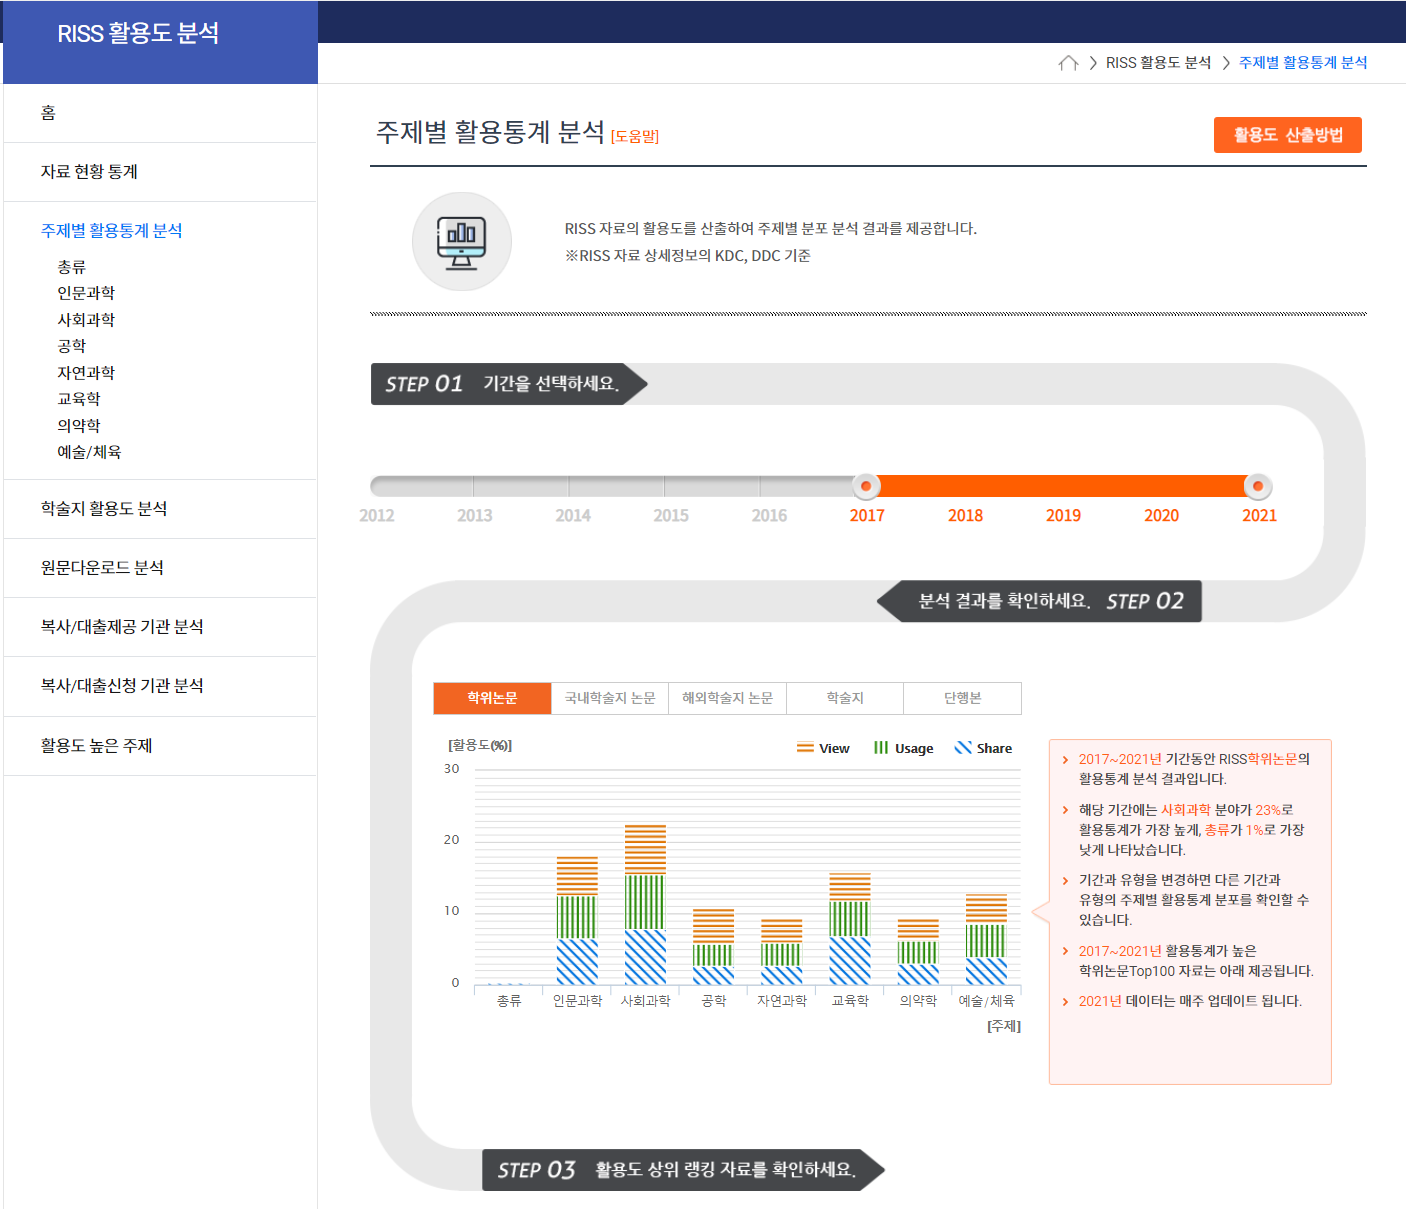Select 인문과학 submenu item

(86, 293)
